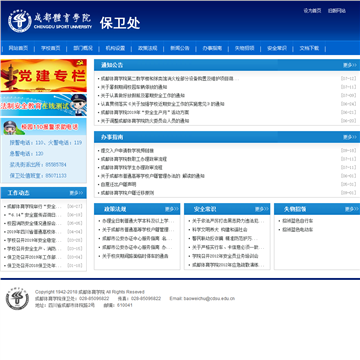Open the 法制安全教育在线测试 banner
Viewport: 360px width, 360px height.
[x=43, y=105]
